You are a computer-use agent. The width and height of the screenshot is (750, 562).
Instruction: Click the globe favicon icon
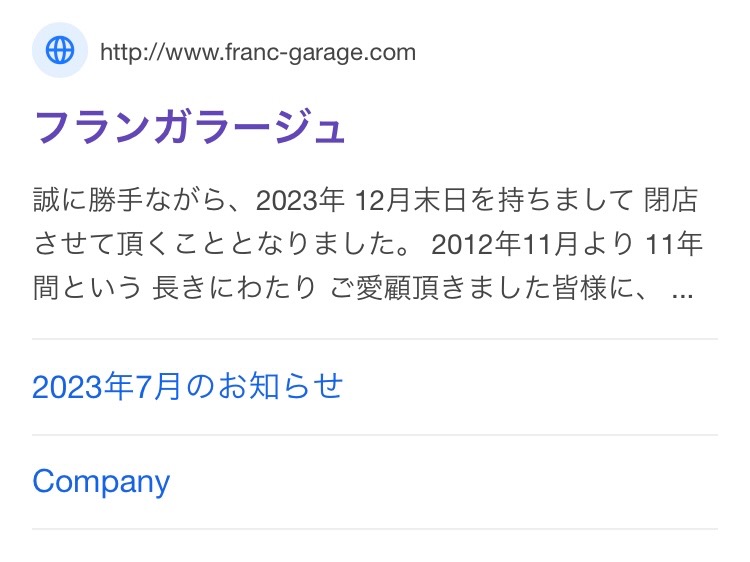pos(60,50)
